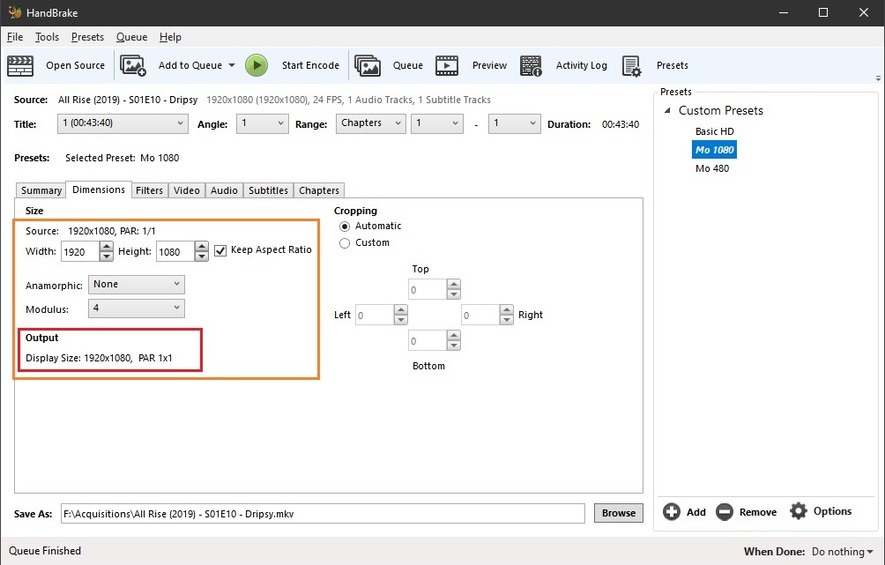Switch to the Chapters tab
The height and width of the screenshot is (565, 885).
(x=319, y=191)
